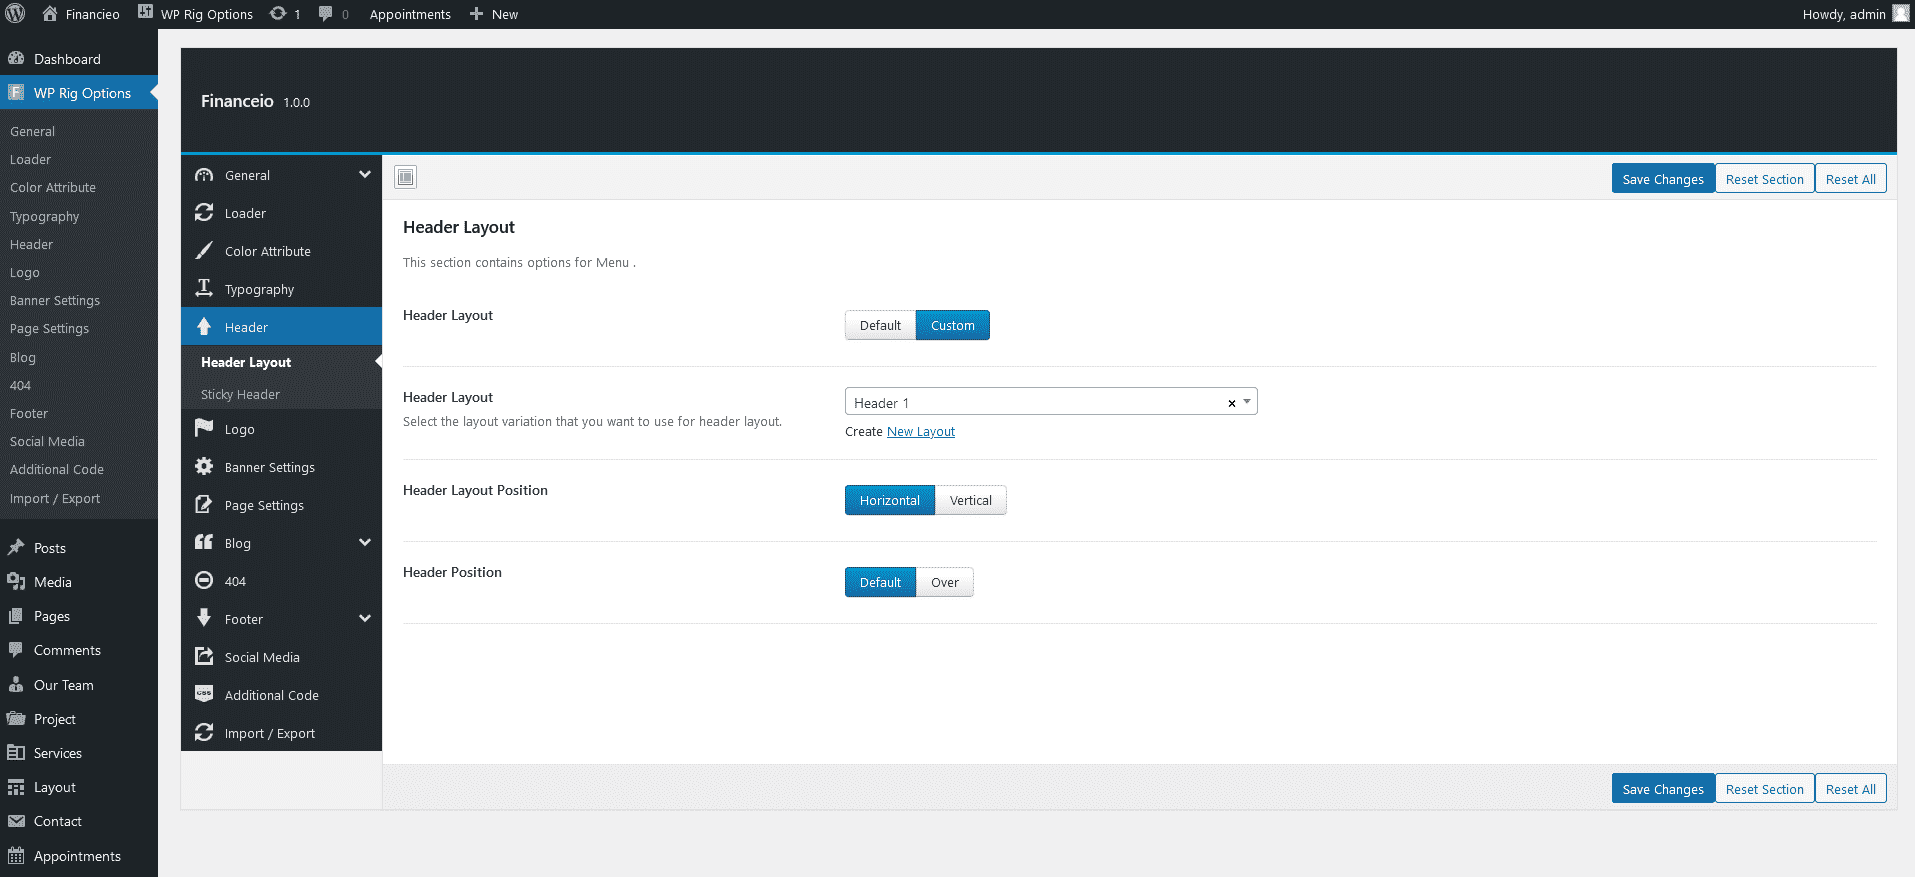1915x877 pixels.
Task: Click the Appointments calendar icon in sidebar
Action: [x=16, y=856]
